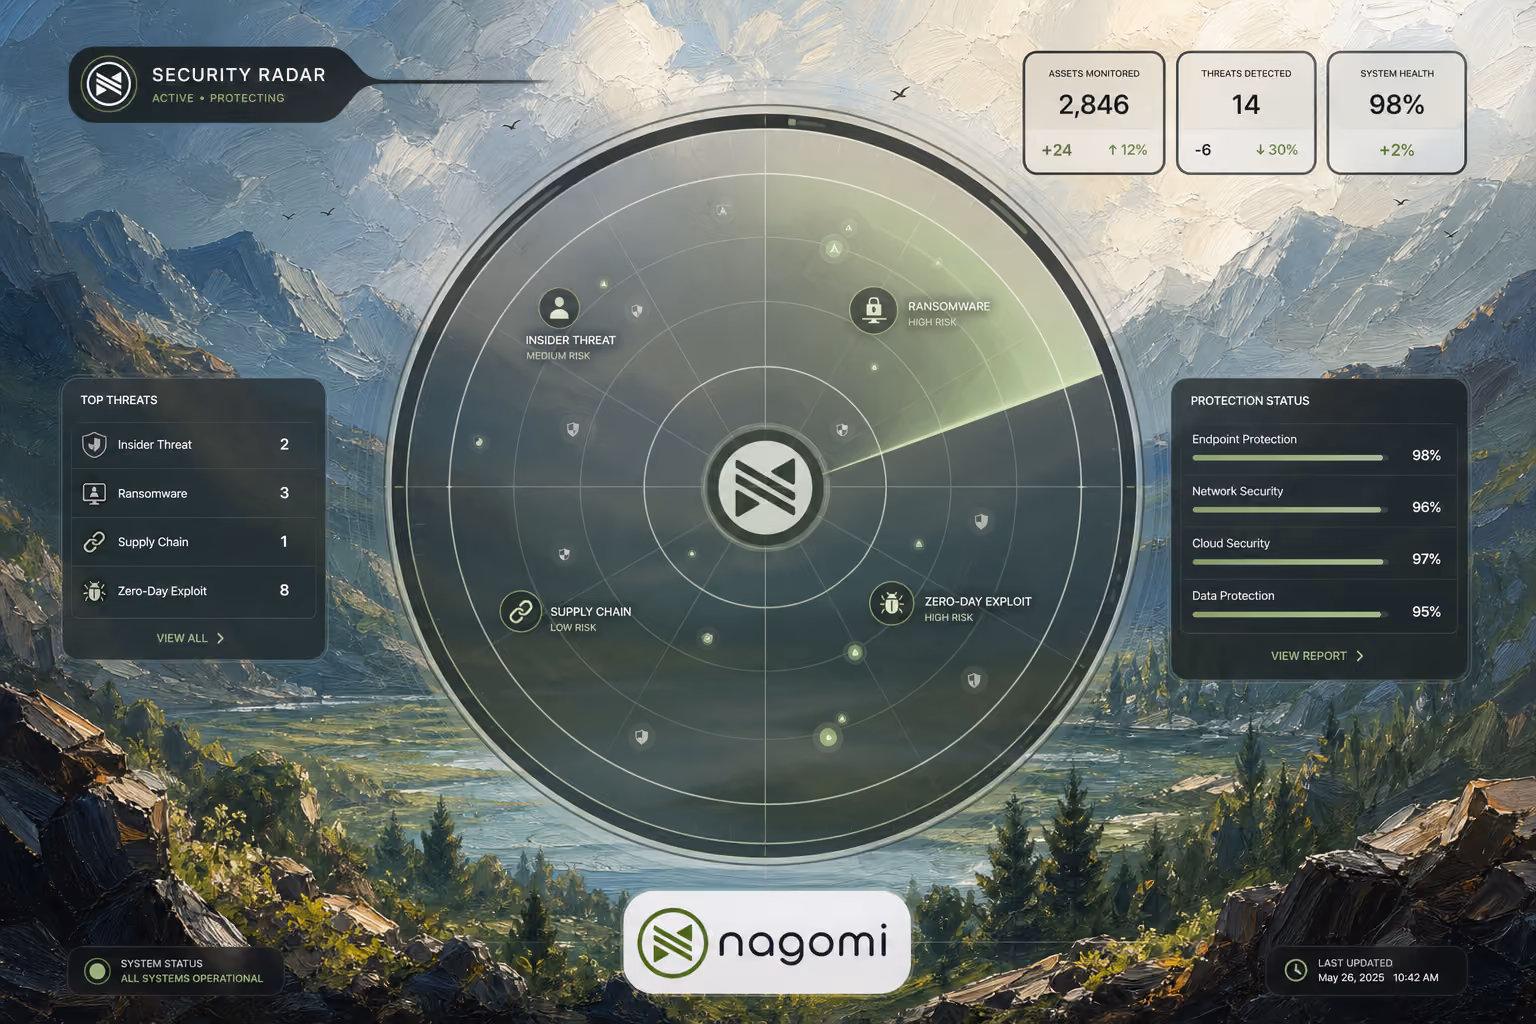Expand the View Report chevron in Protection Status
The image size is (1536, 1024).
tap(1359, 656)
